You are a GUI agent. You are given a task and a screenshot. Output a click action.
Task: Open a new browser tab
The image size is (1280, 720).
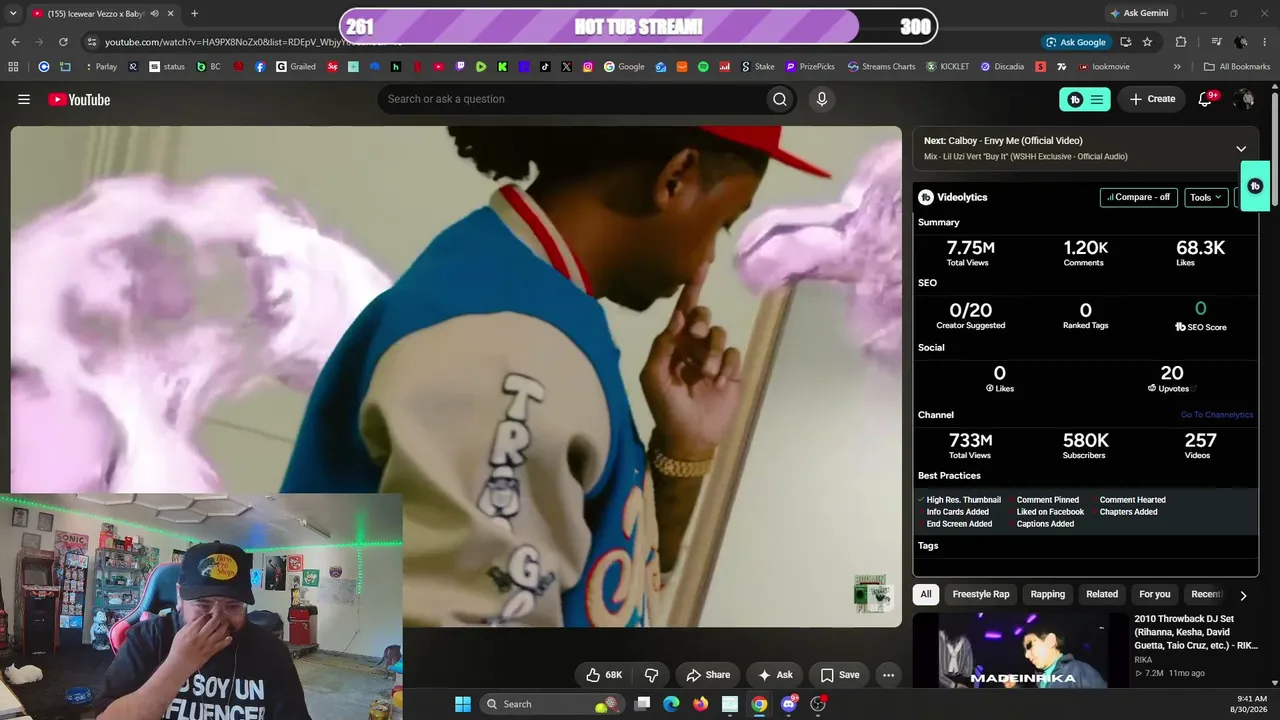pos(194,14)
